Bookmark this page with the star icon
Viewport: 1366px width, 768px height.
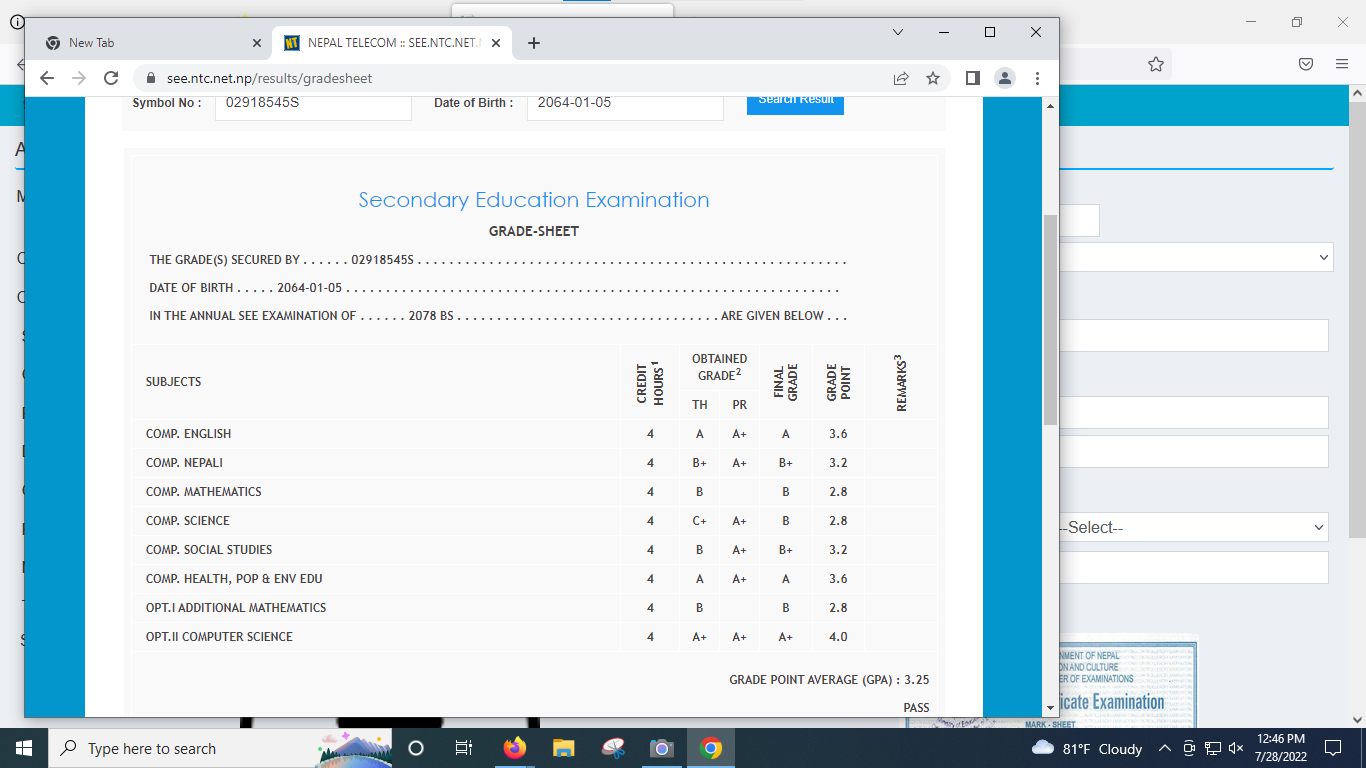tap(933, 78)
